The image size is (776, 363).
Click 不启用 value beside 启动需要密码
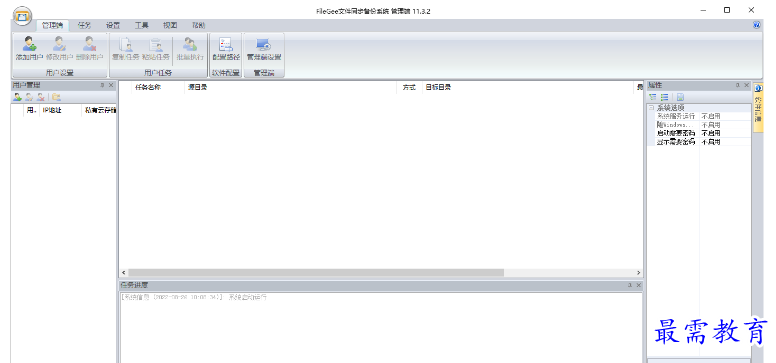[711, 133]
